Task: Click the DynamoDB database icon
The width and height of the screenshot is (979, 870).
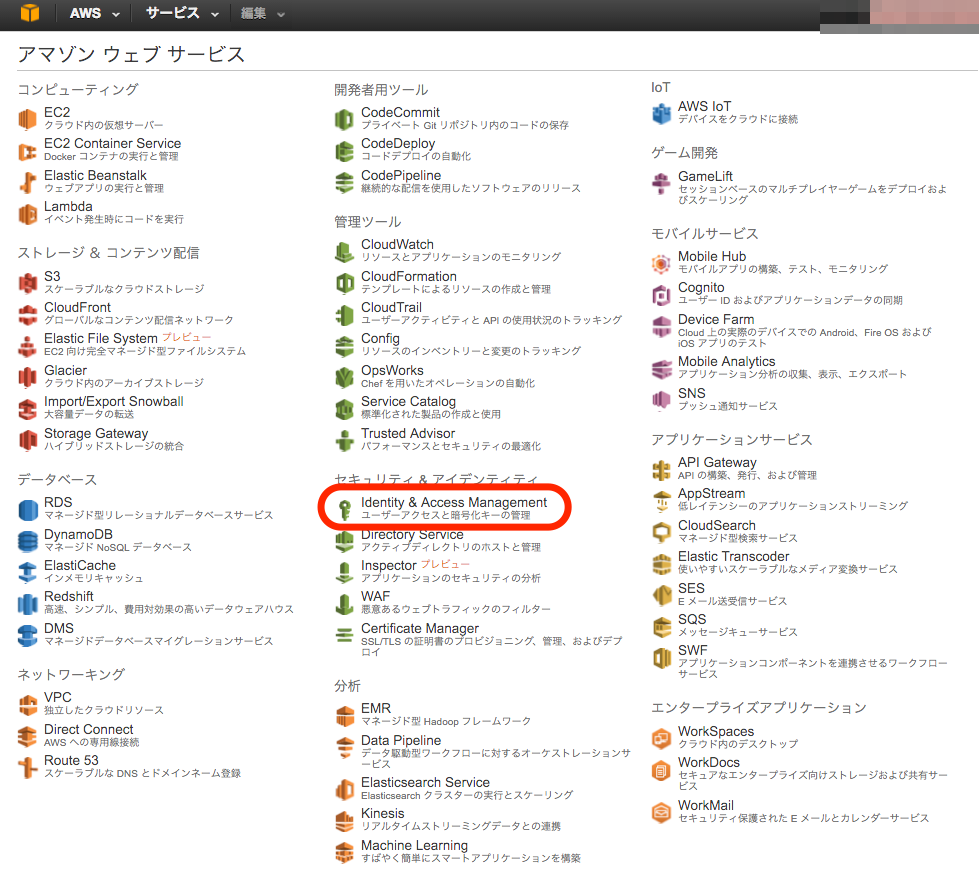Action: [30, 541]
